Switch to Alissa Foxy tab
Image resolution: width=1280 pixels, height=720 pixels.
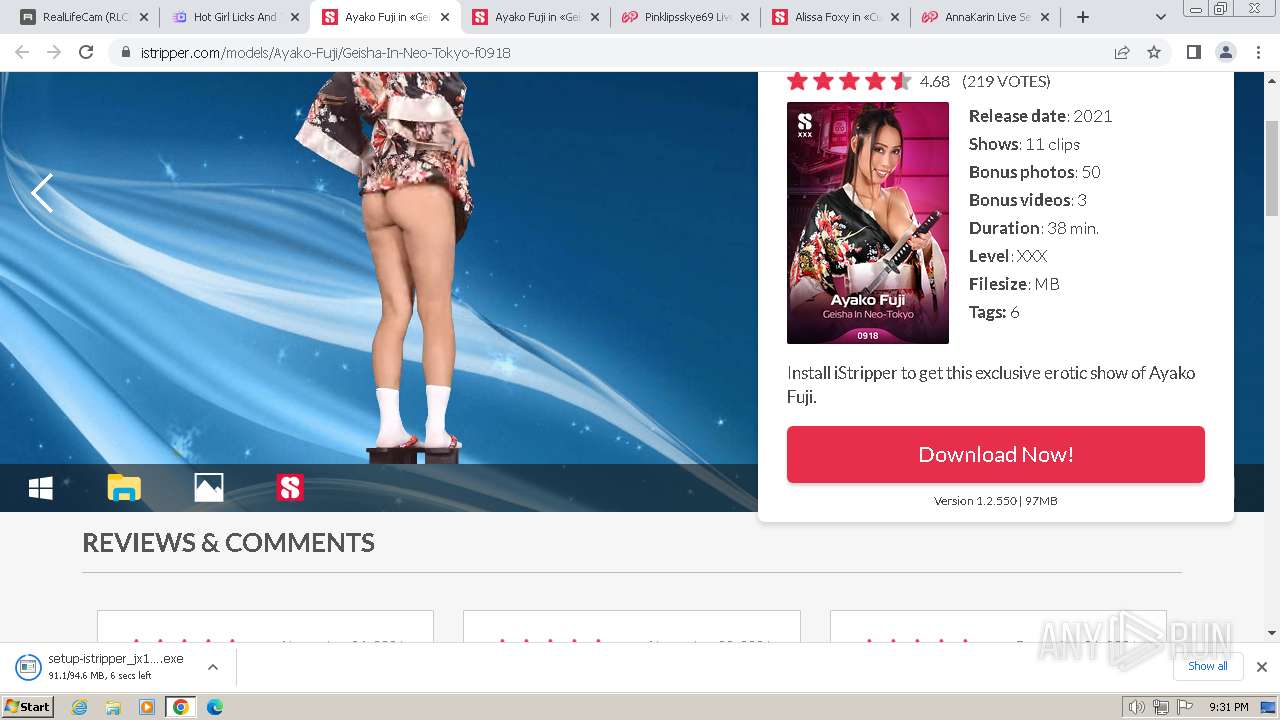(836, 17)
